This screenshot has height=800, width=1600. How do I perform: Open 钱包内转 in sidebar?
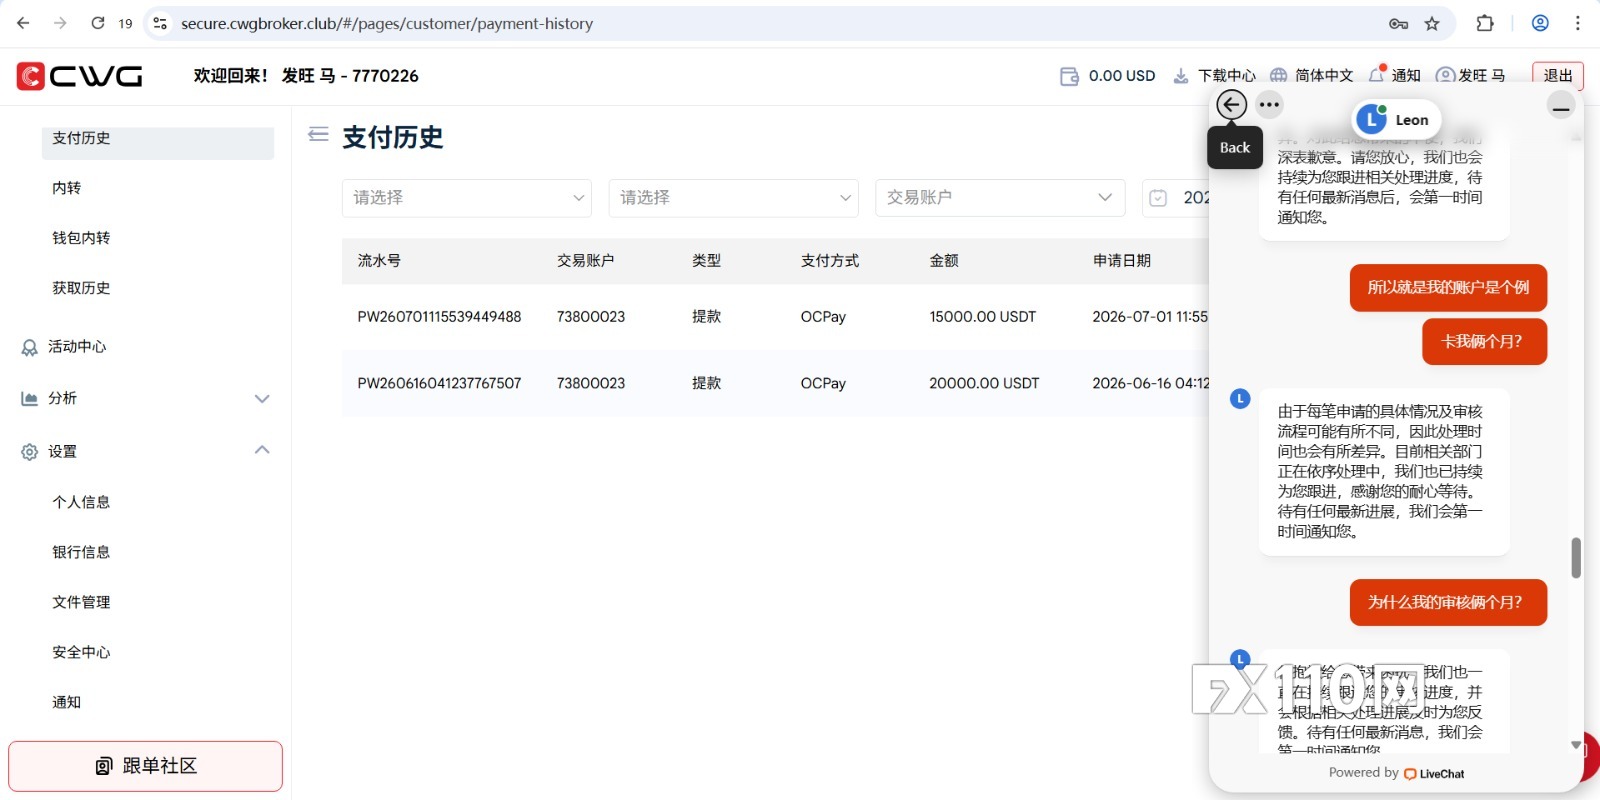click(81, 238)
